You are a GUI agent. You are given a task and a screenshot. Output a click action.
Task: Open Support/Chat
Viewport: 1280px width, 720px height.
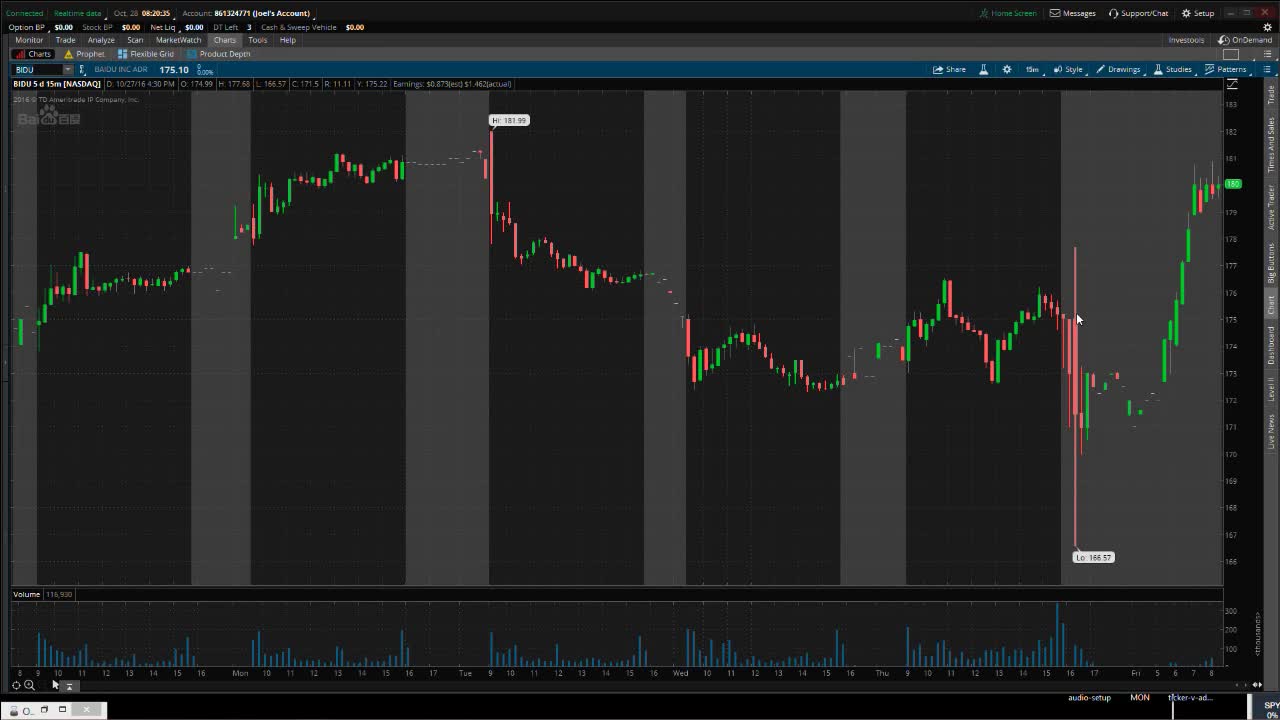pos(1138,13)
